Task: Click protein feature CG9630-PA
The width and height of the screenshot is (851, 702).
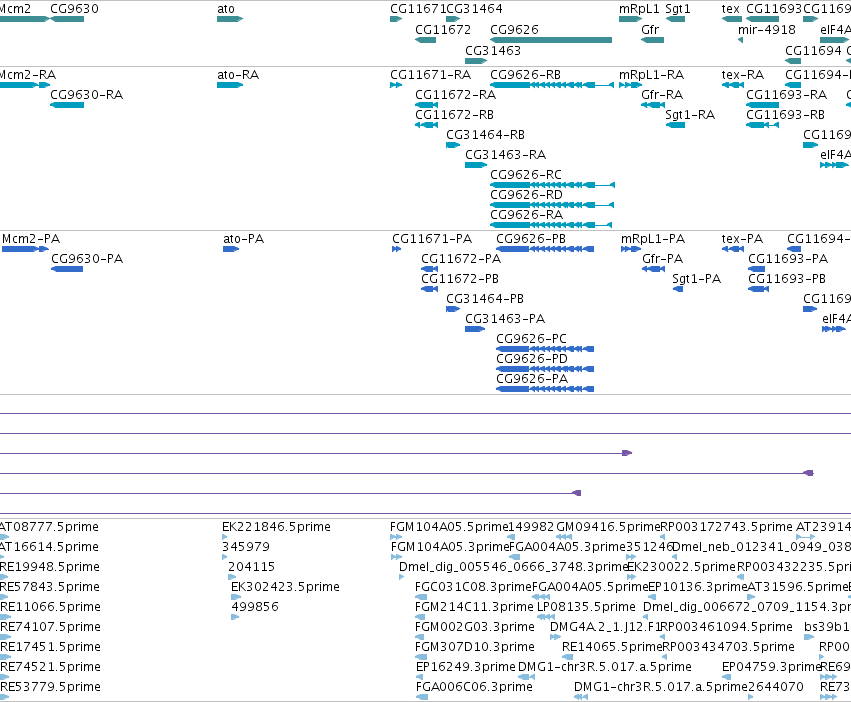Action: point(67,269)
